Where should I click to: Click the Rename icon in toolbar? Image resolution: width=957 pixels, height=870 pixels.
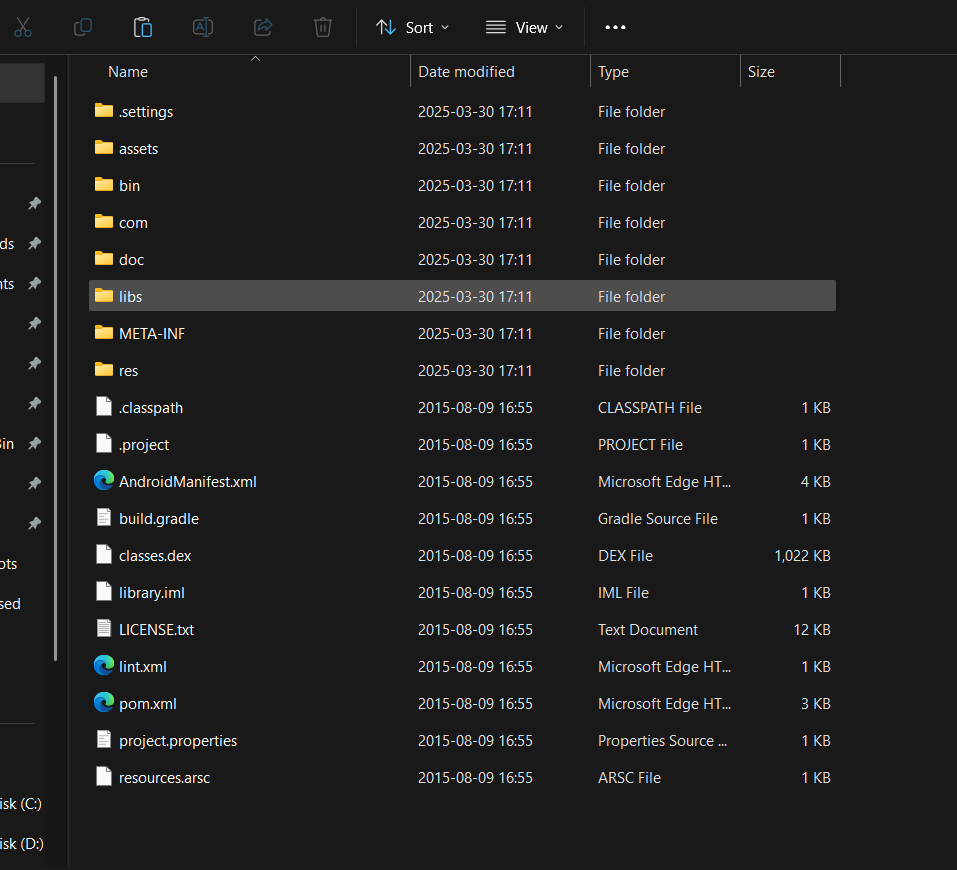pos(203,27)
